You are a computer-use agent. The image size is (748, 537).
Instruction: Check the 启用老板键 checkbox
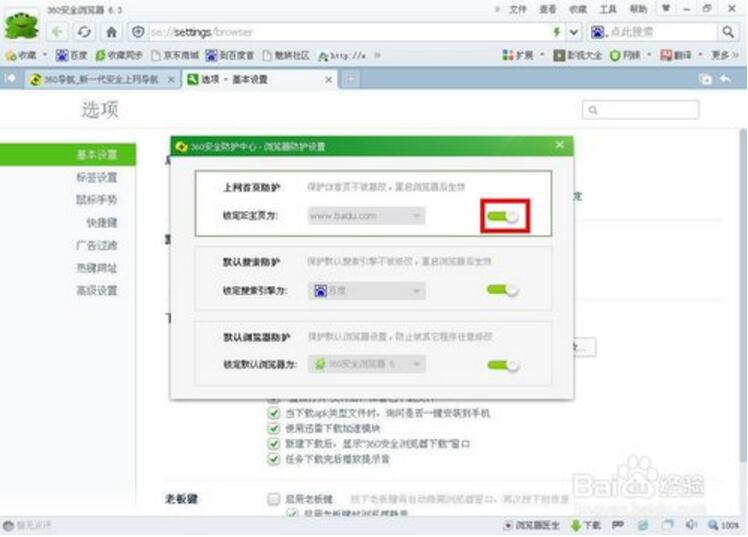[x=273, y=499]
